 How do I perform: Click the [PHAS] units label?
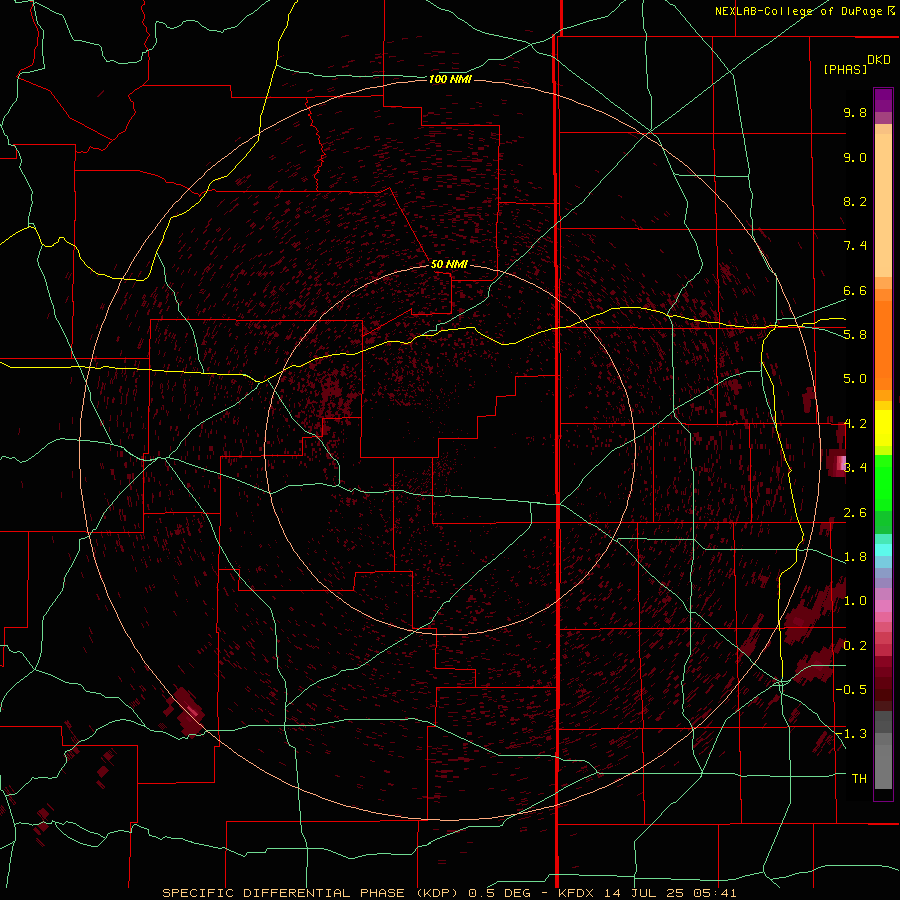click(845, 70)
